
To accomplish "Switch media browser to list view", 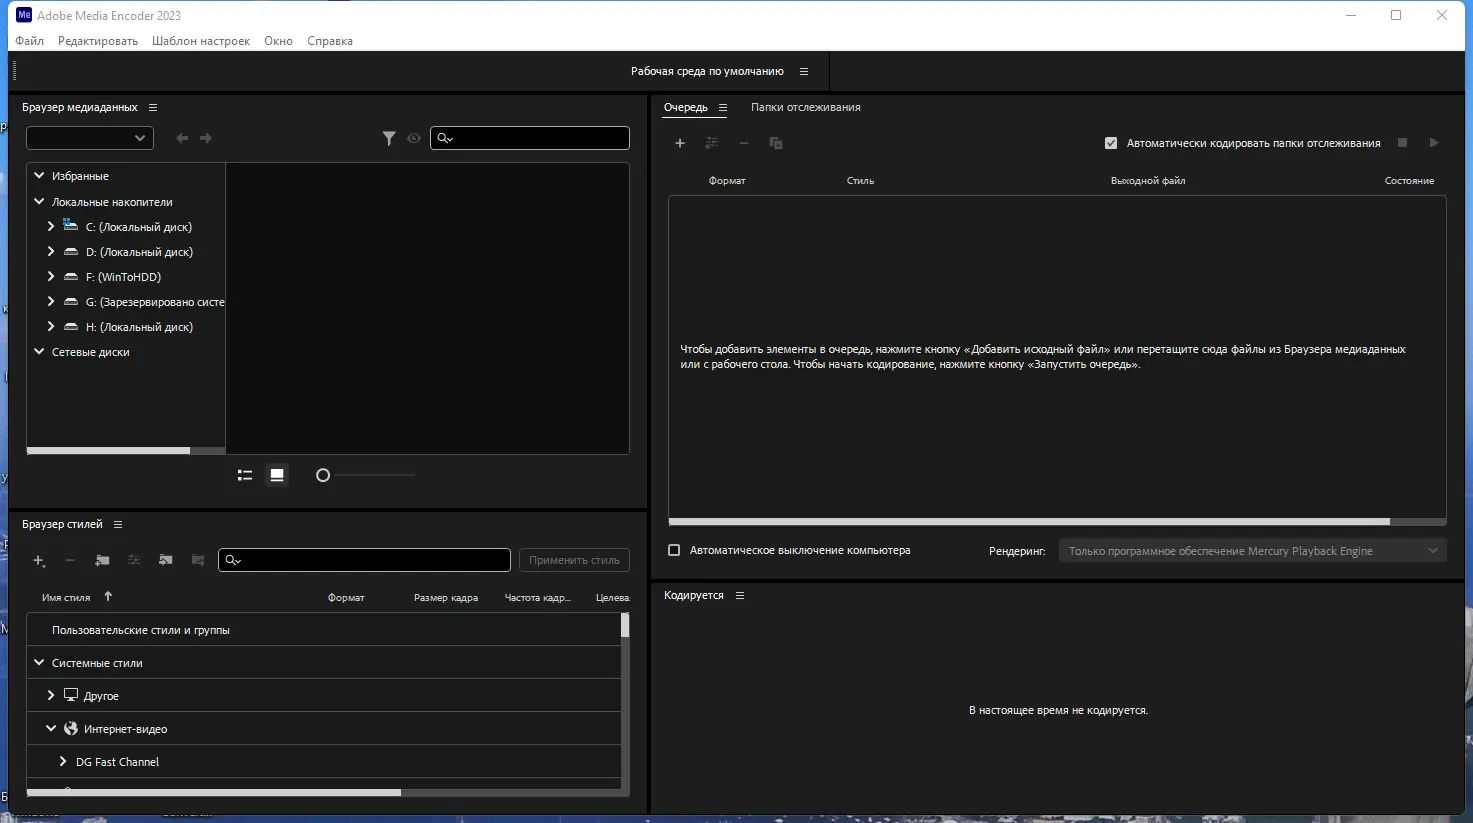I will point(244,475).
